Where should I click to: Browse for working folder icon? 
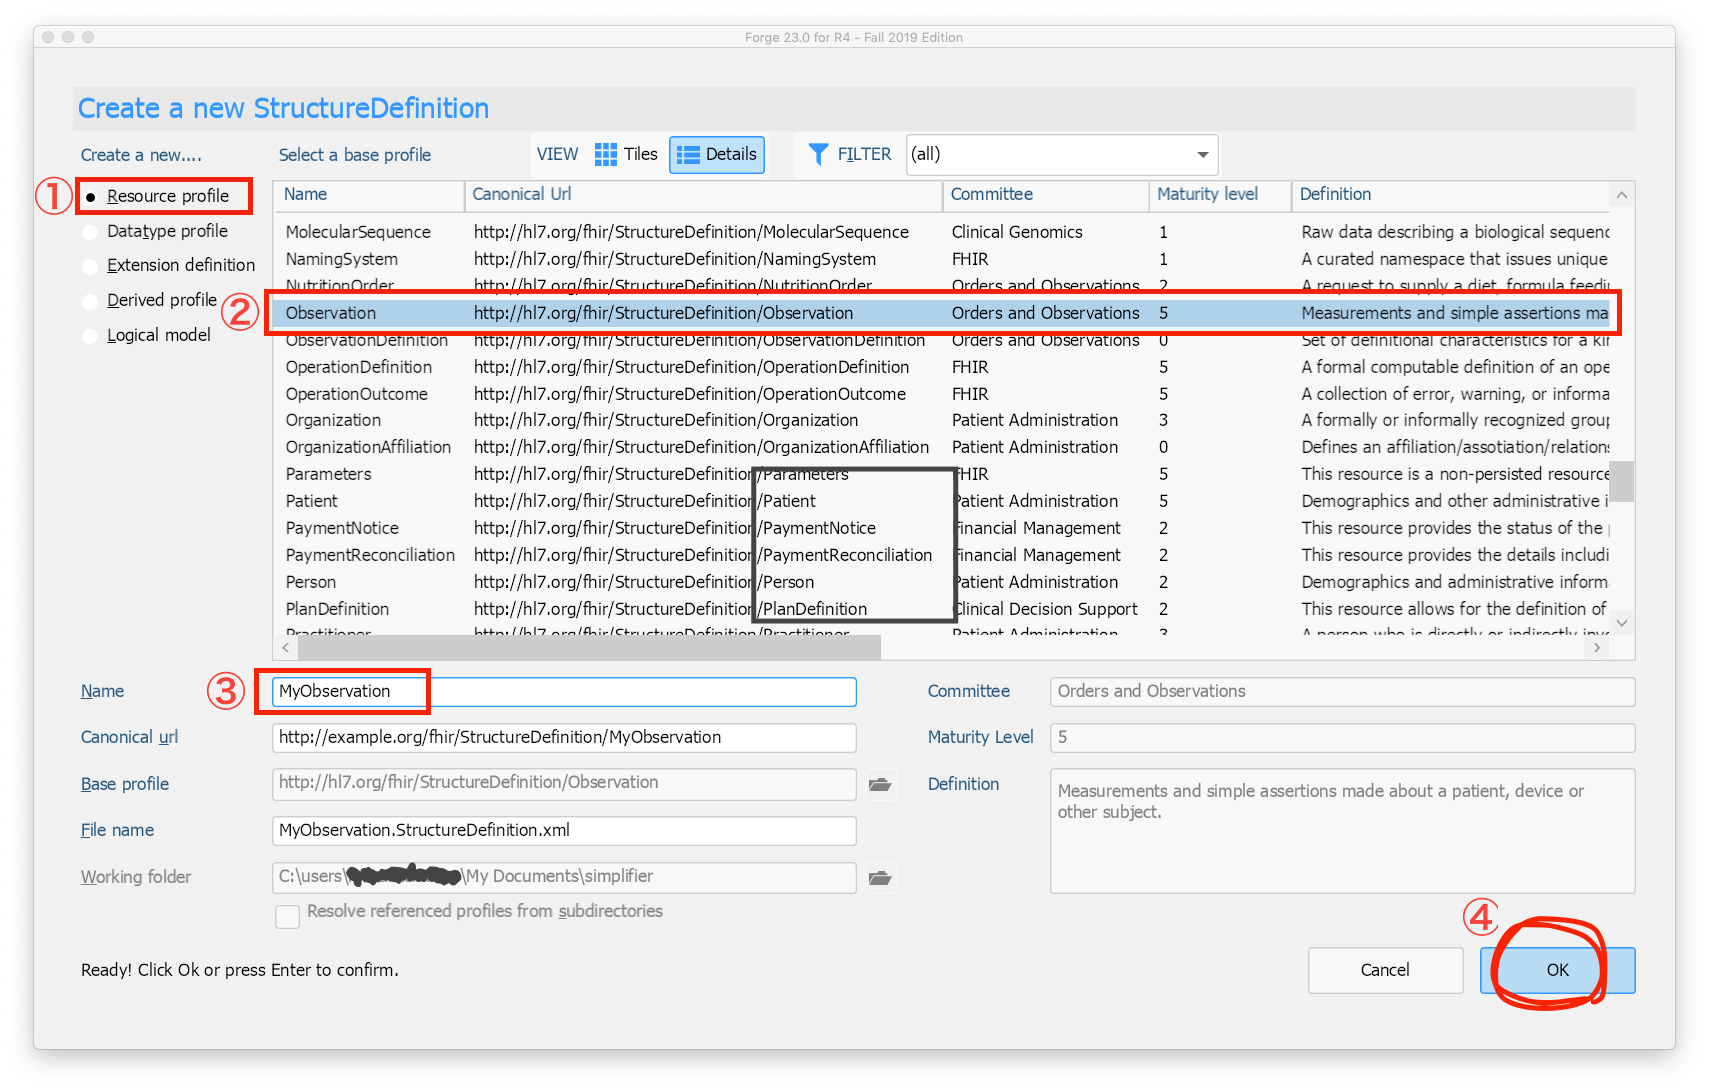click(x=880, y=877)
